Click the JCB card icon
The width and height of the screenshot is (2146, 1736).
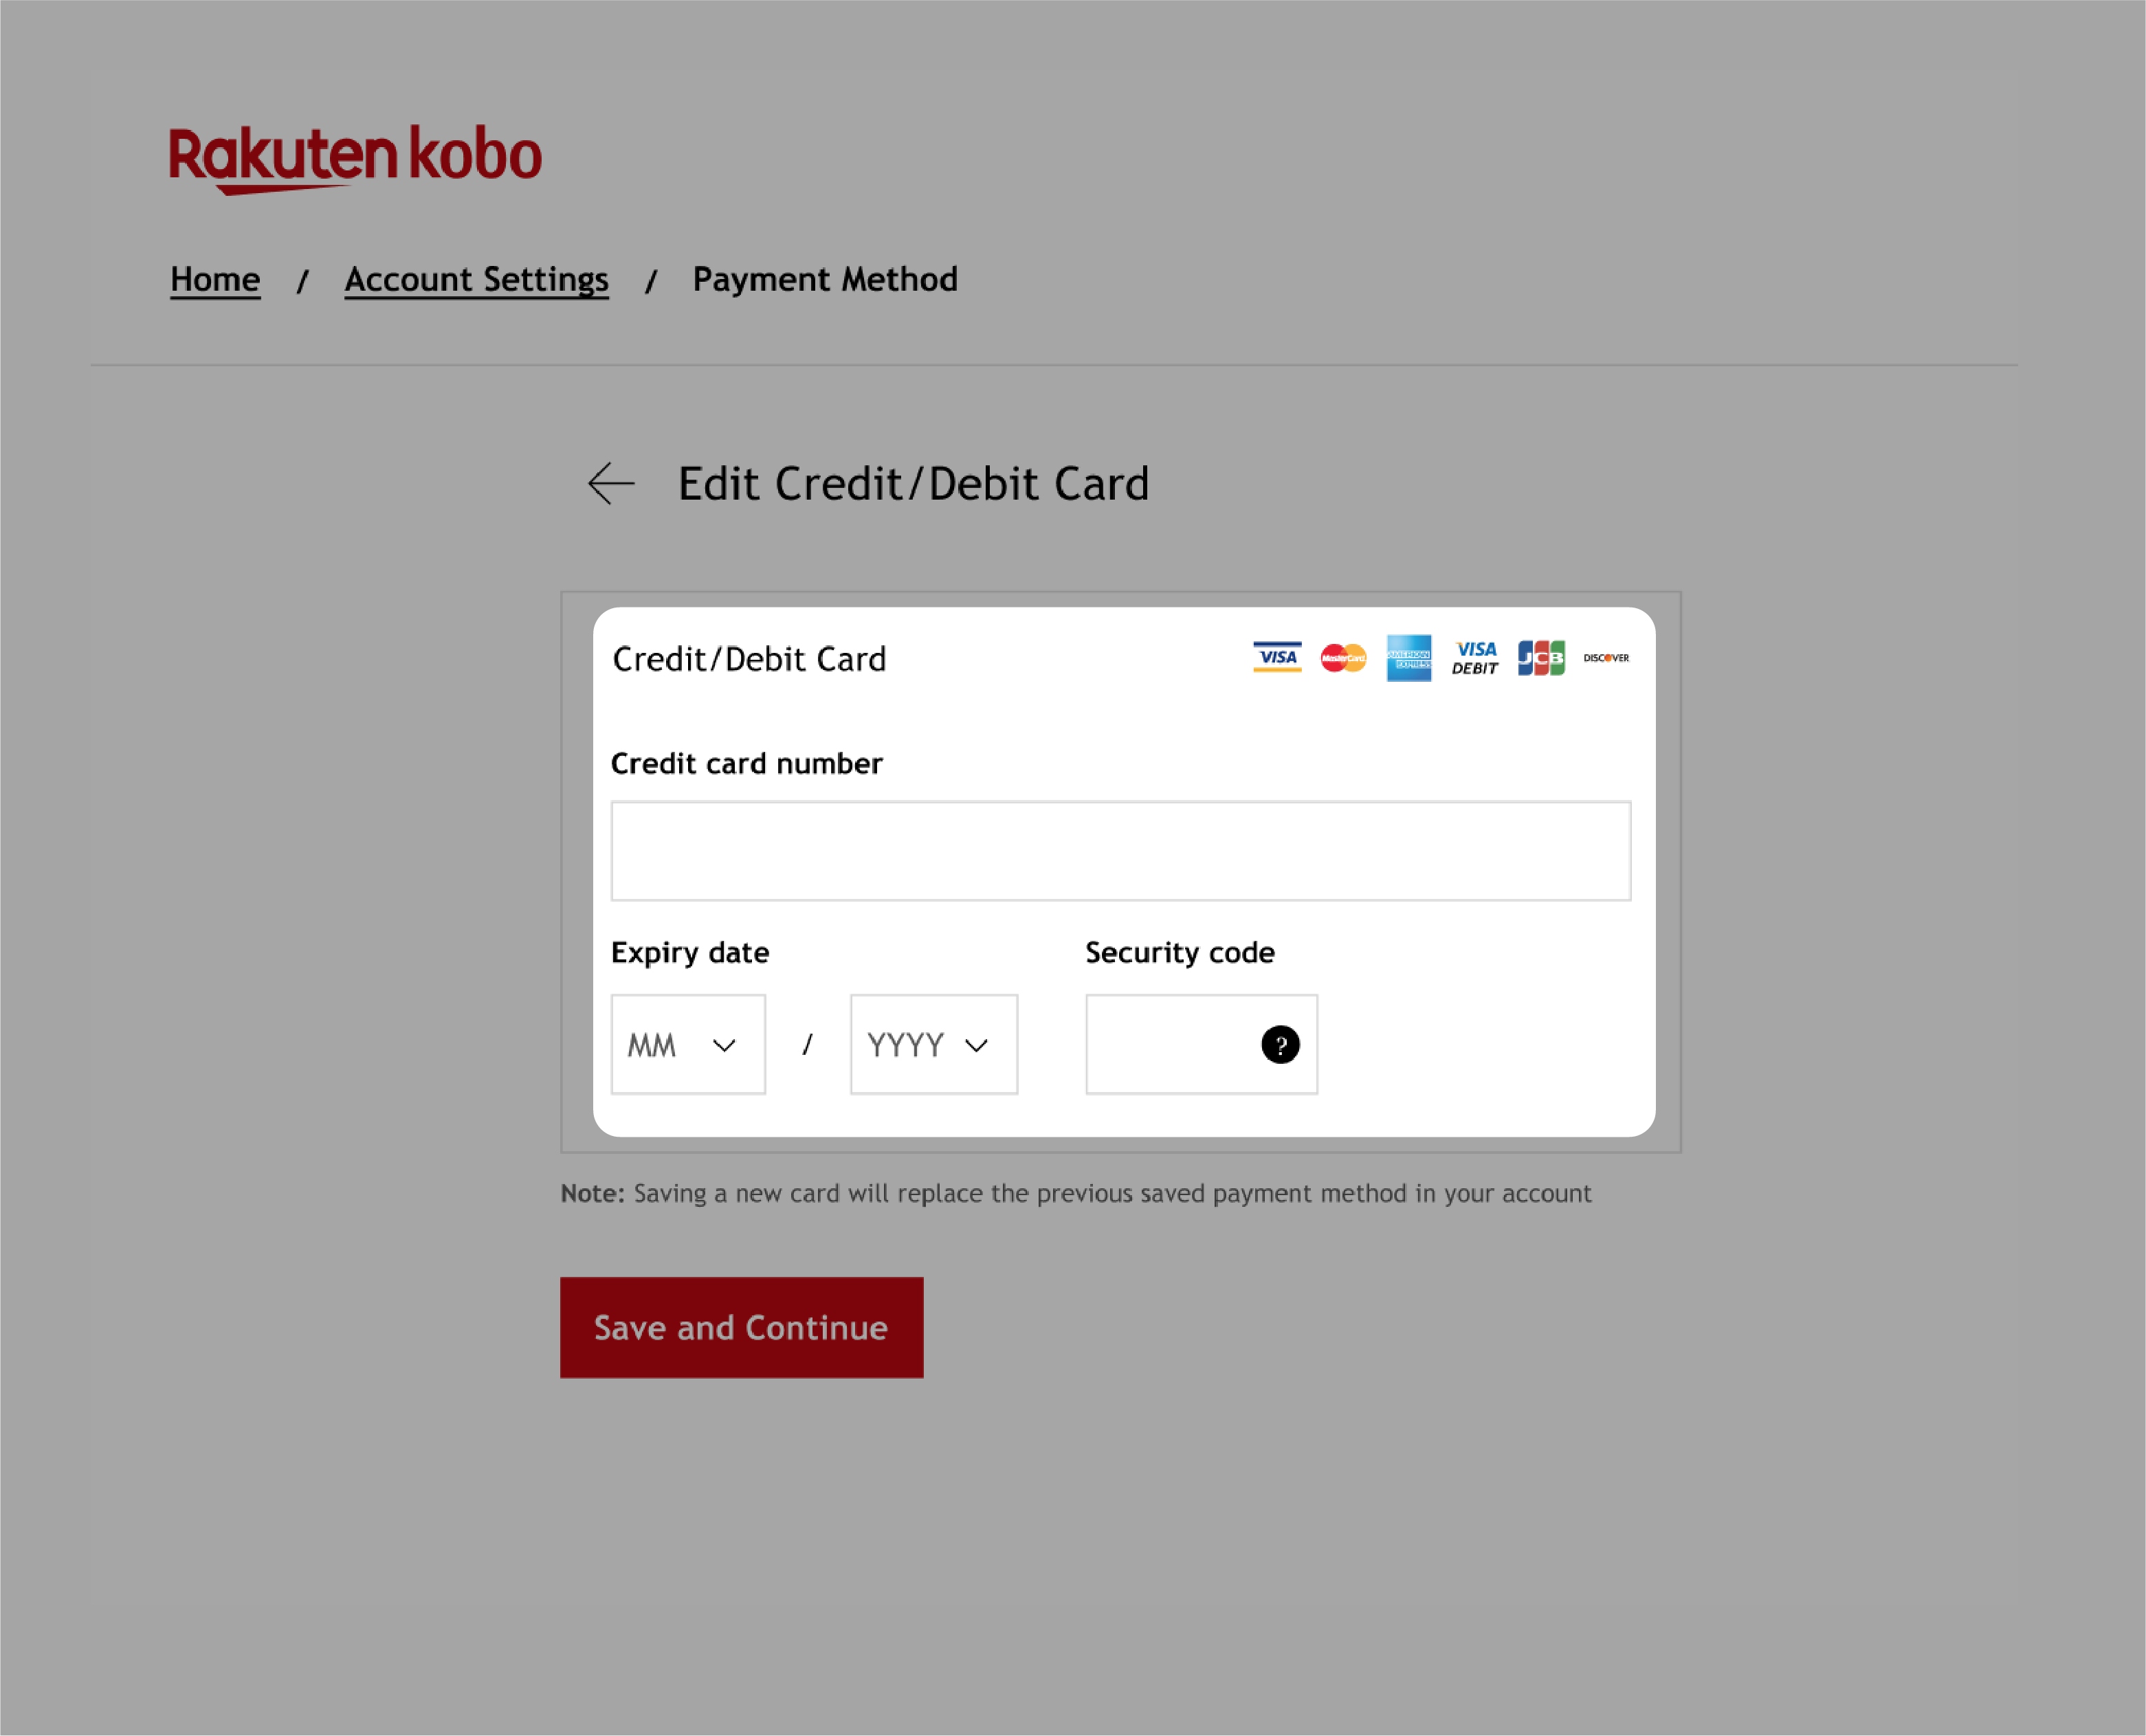(1540, 657)
